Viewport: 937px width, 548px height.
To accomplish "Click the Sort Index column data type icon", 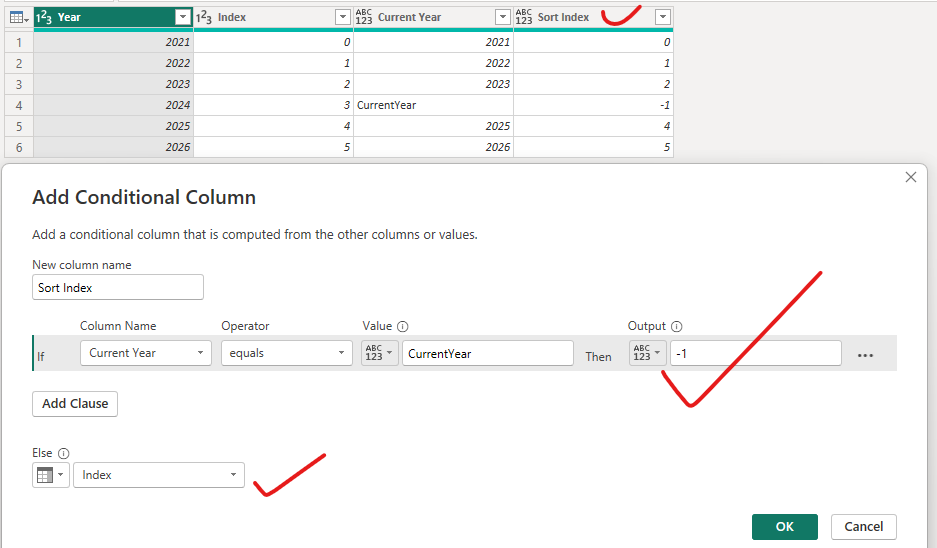I will click(523, 17).
